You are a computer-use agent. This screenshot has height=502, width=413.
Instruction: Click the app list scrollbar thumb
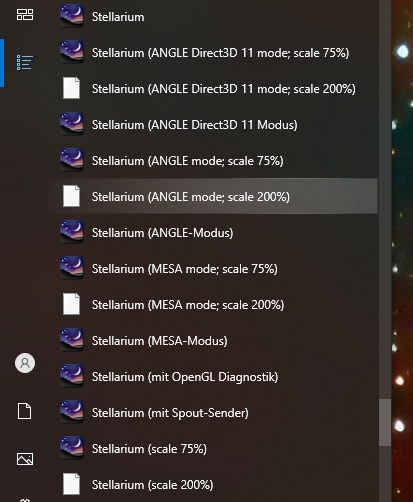click(x=385, y=422)
